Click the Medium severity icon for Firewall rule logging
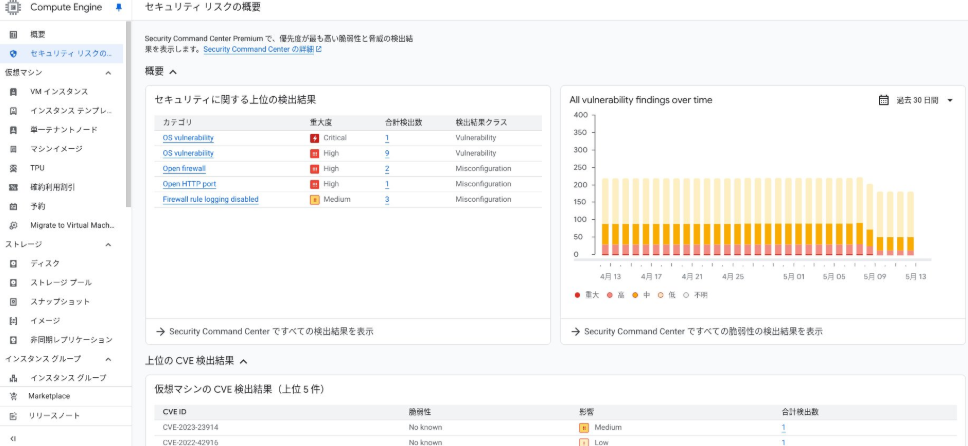 pos(314,200)
